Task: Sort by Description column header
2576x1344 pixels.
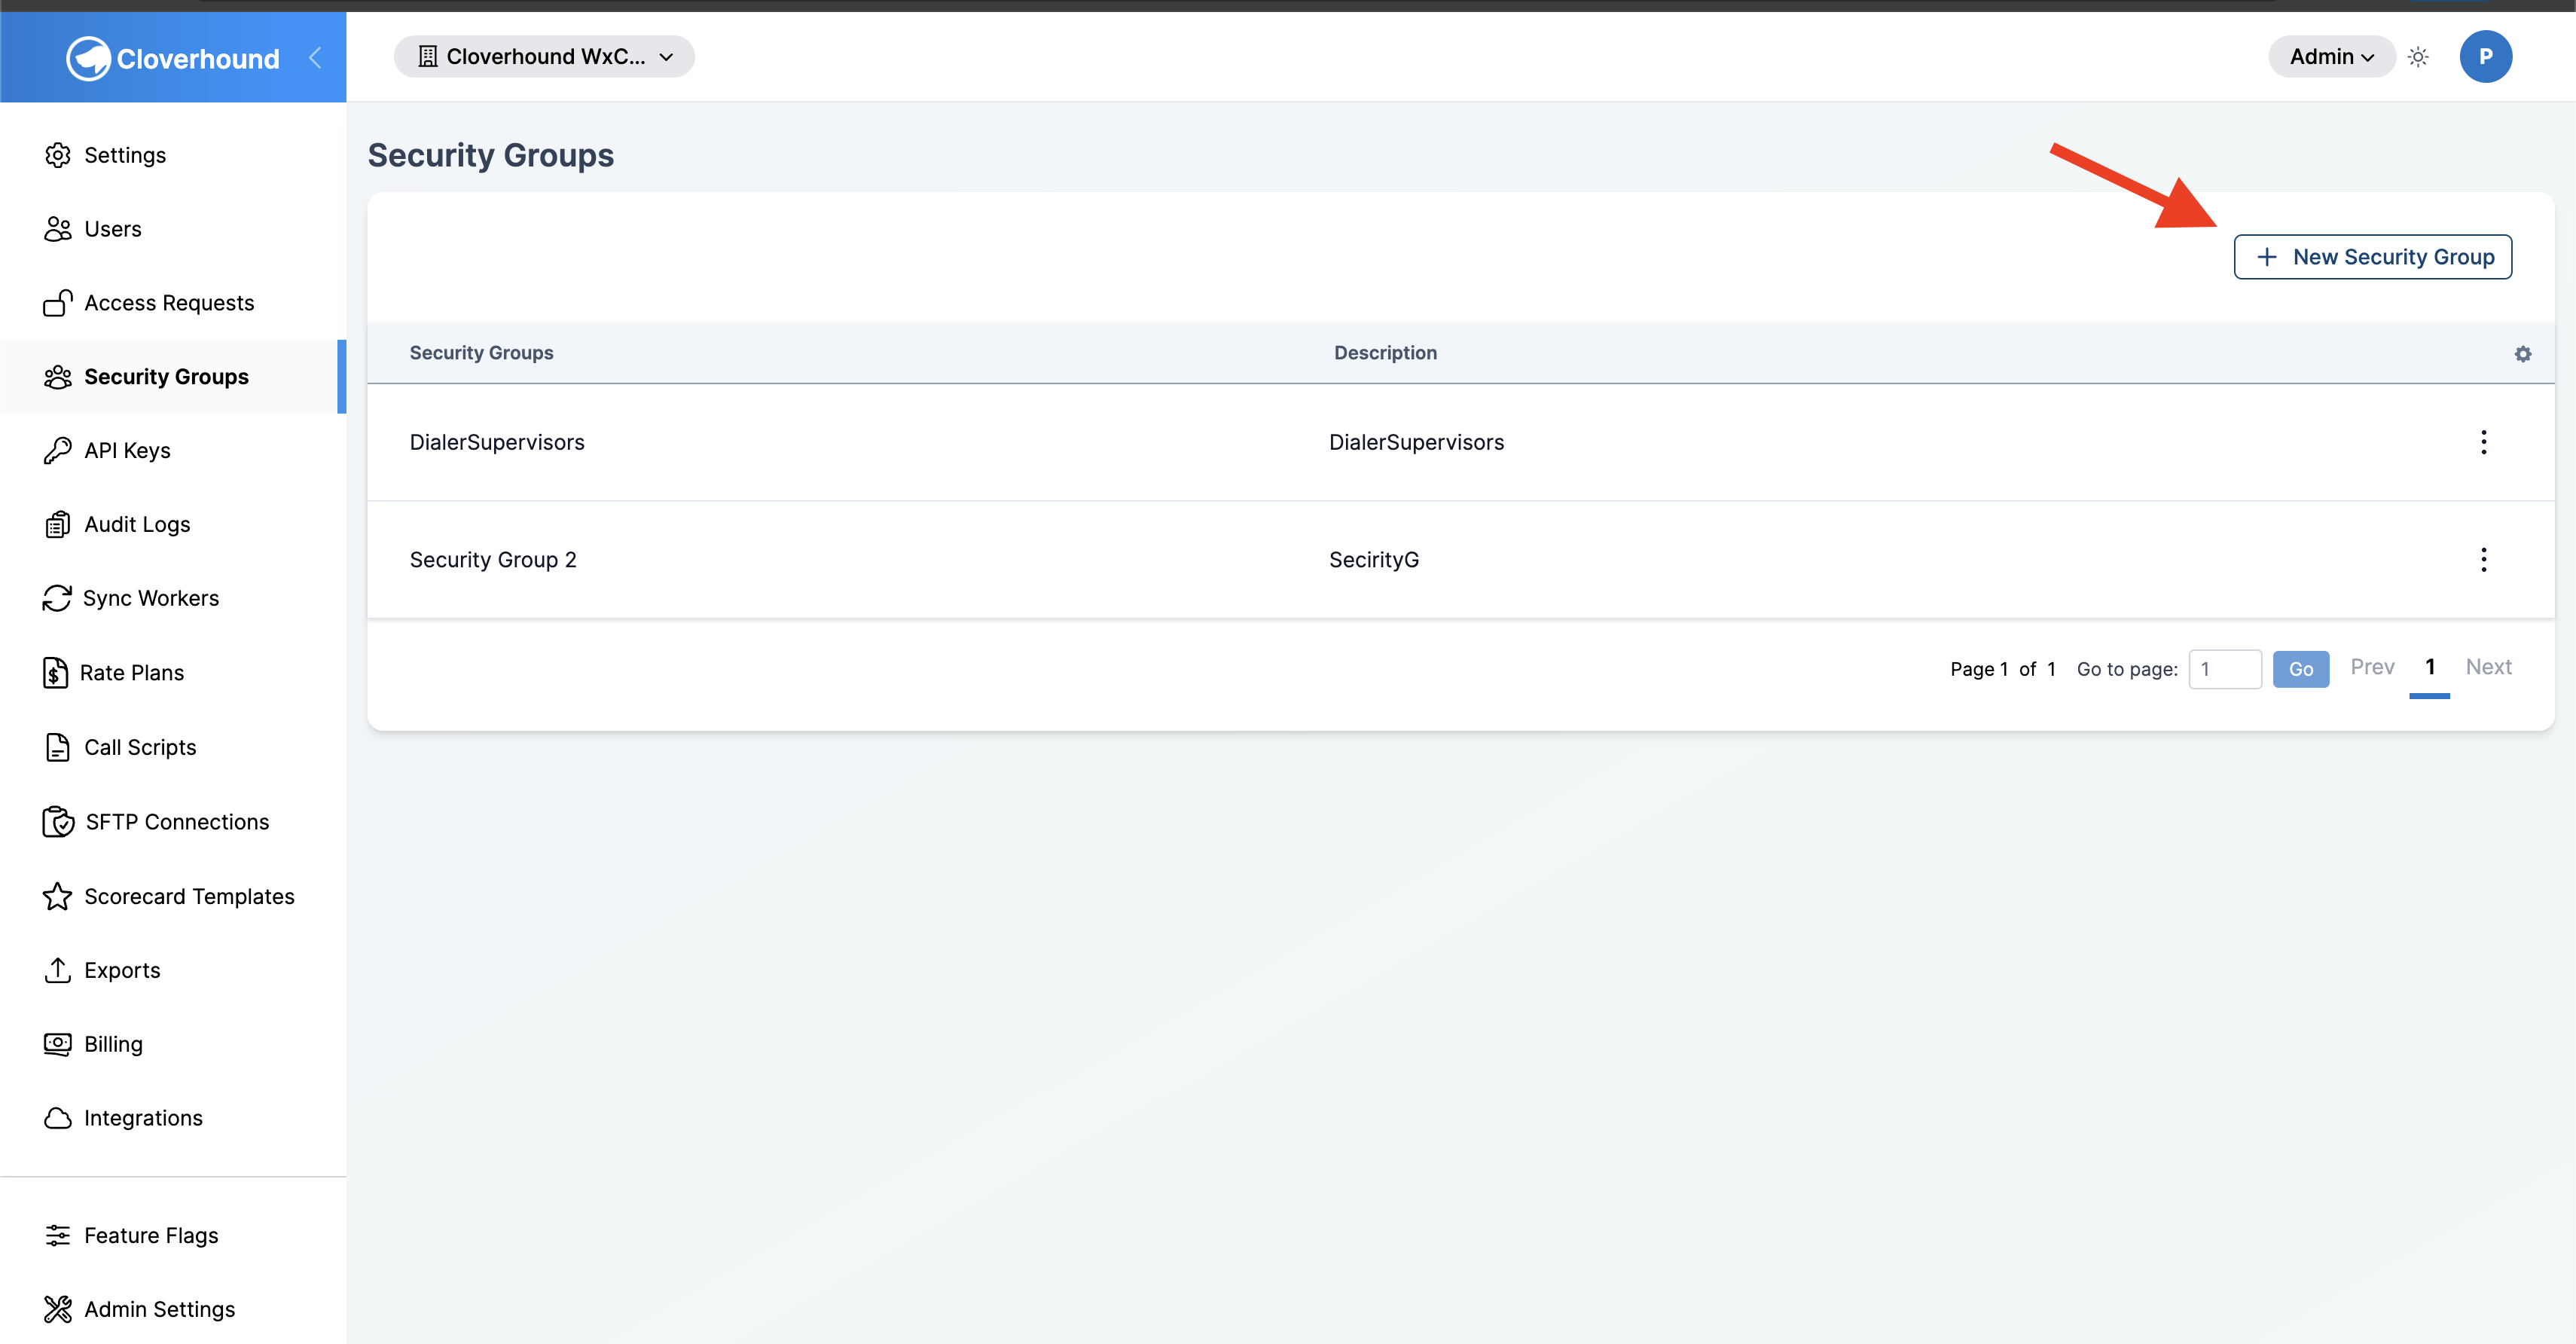Action: pos(1385,353)
